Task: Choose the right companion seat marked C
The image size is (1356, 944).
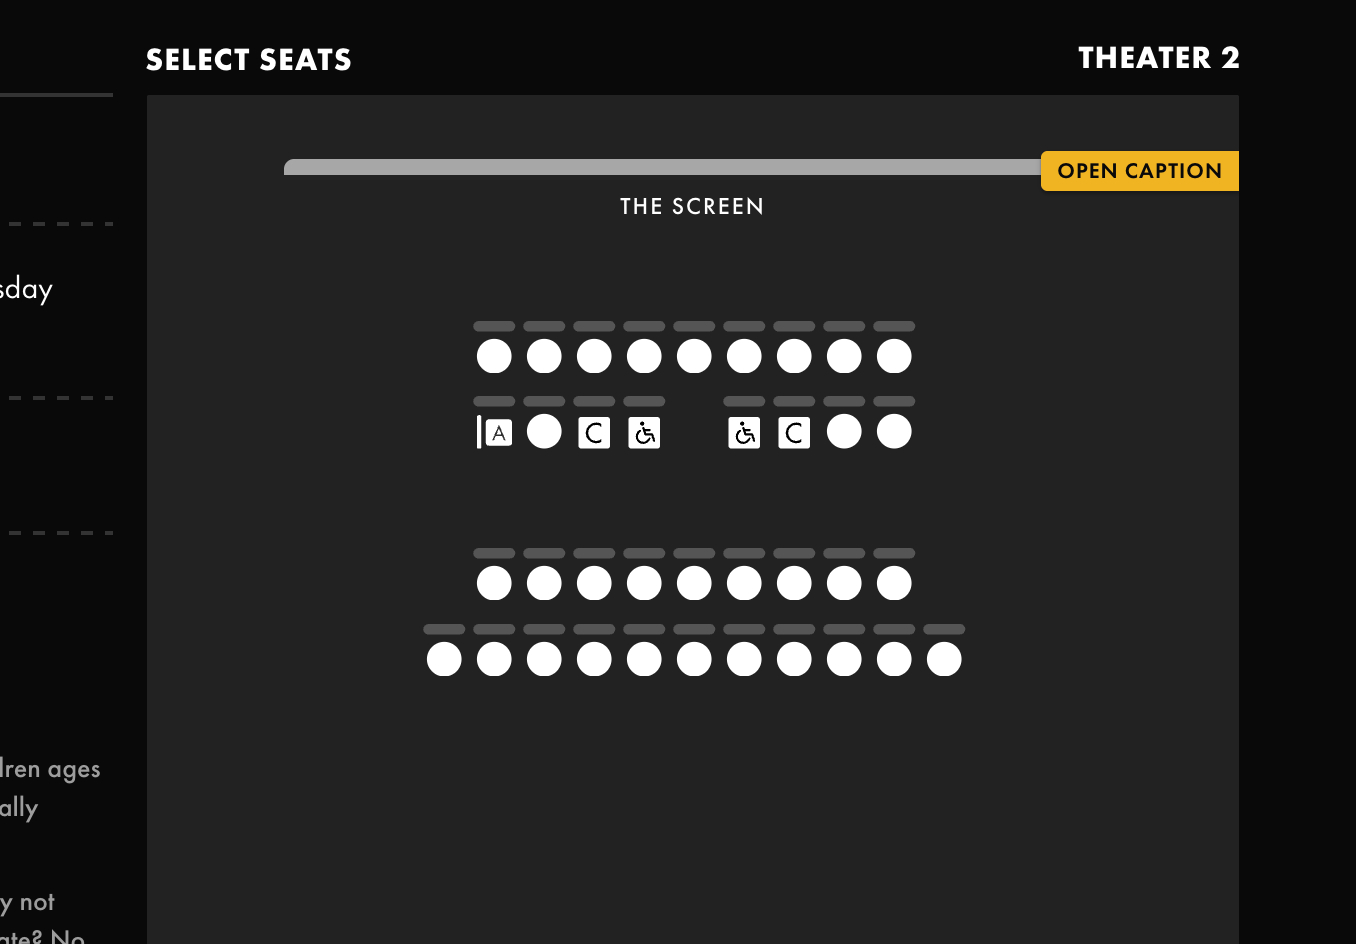Action: tap(794, 433)
